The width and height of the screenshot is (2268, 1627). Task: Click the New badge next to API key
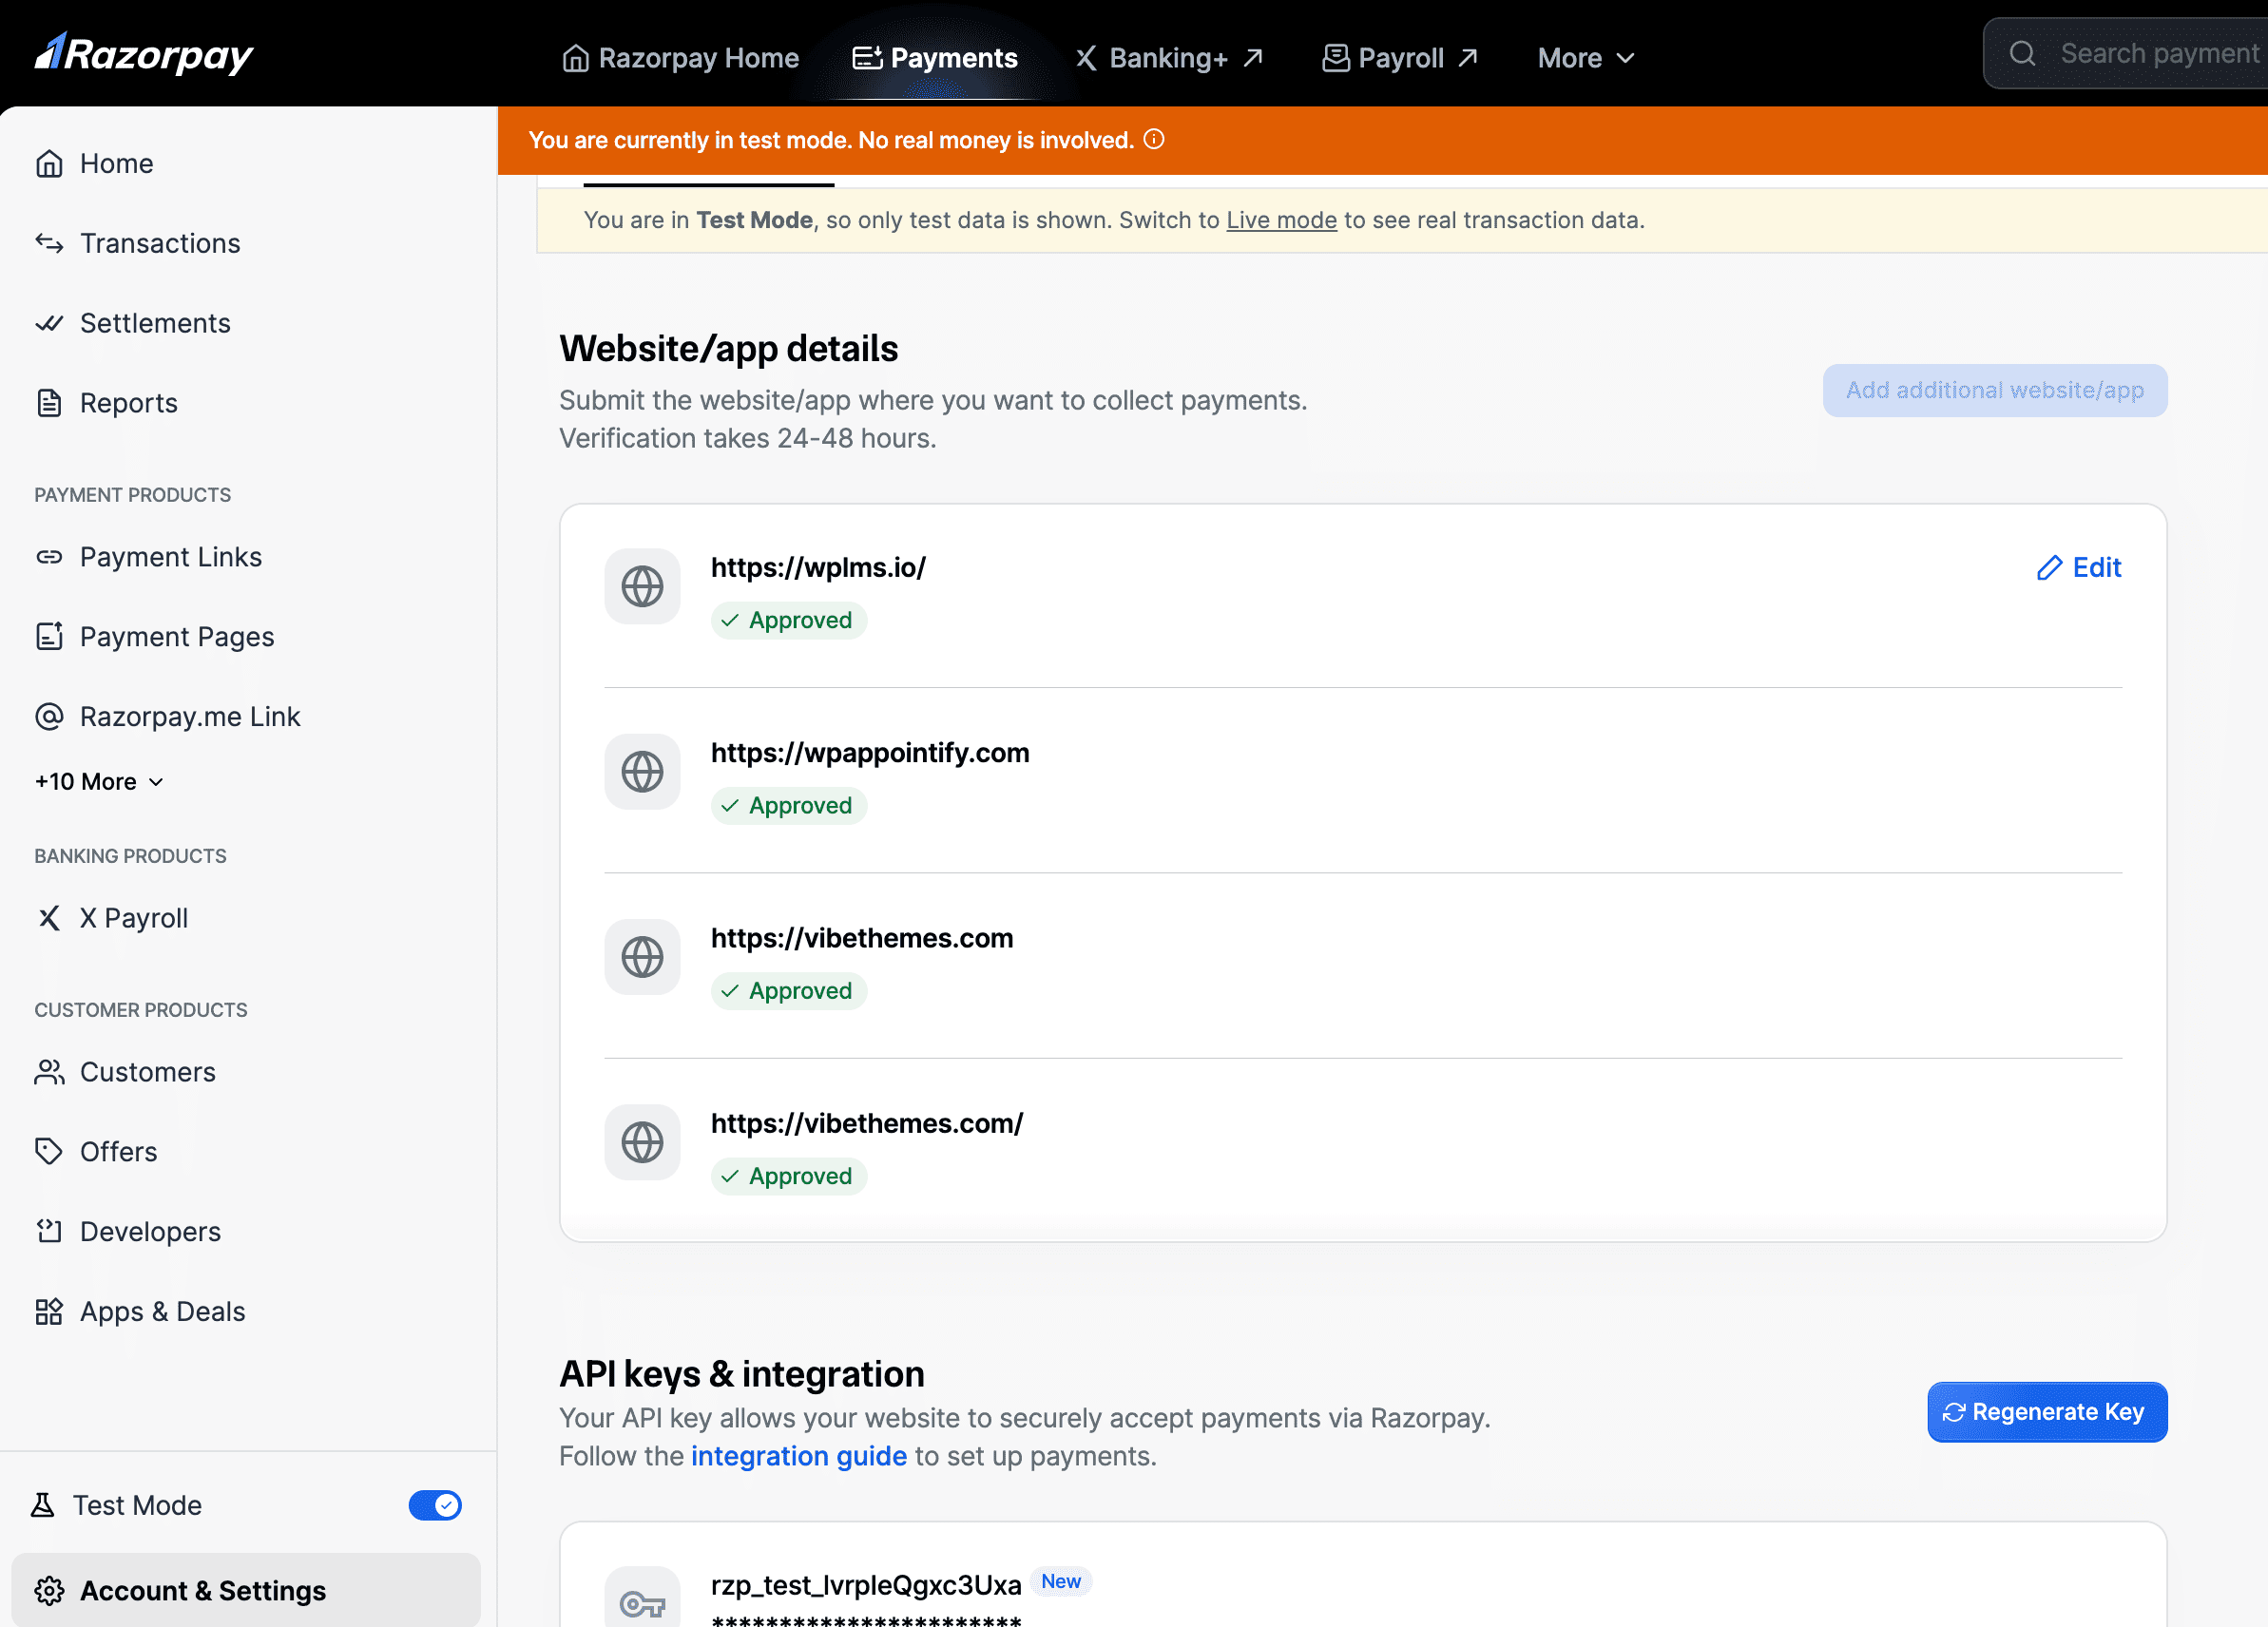(x=1060, y=1581)
